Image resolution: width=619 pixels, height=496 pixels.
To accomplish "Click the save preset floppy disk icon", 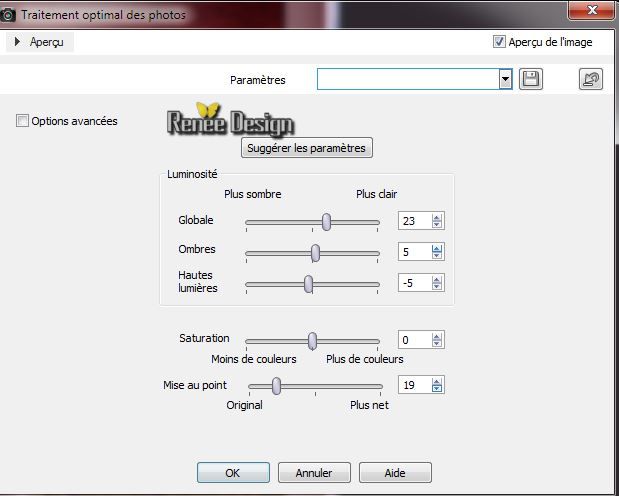I will 531,79.
